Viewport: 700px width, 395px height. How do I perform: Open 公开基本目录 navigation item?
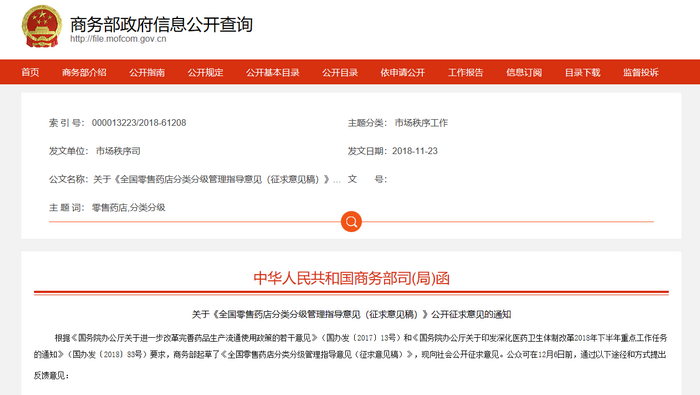coord(273,72)
